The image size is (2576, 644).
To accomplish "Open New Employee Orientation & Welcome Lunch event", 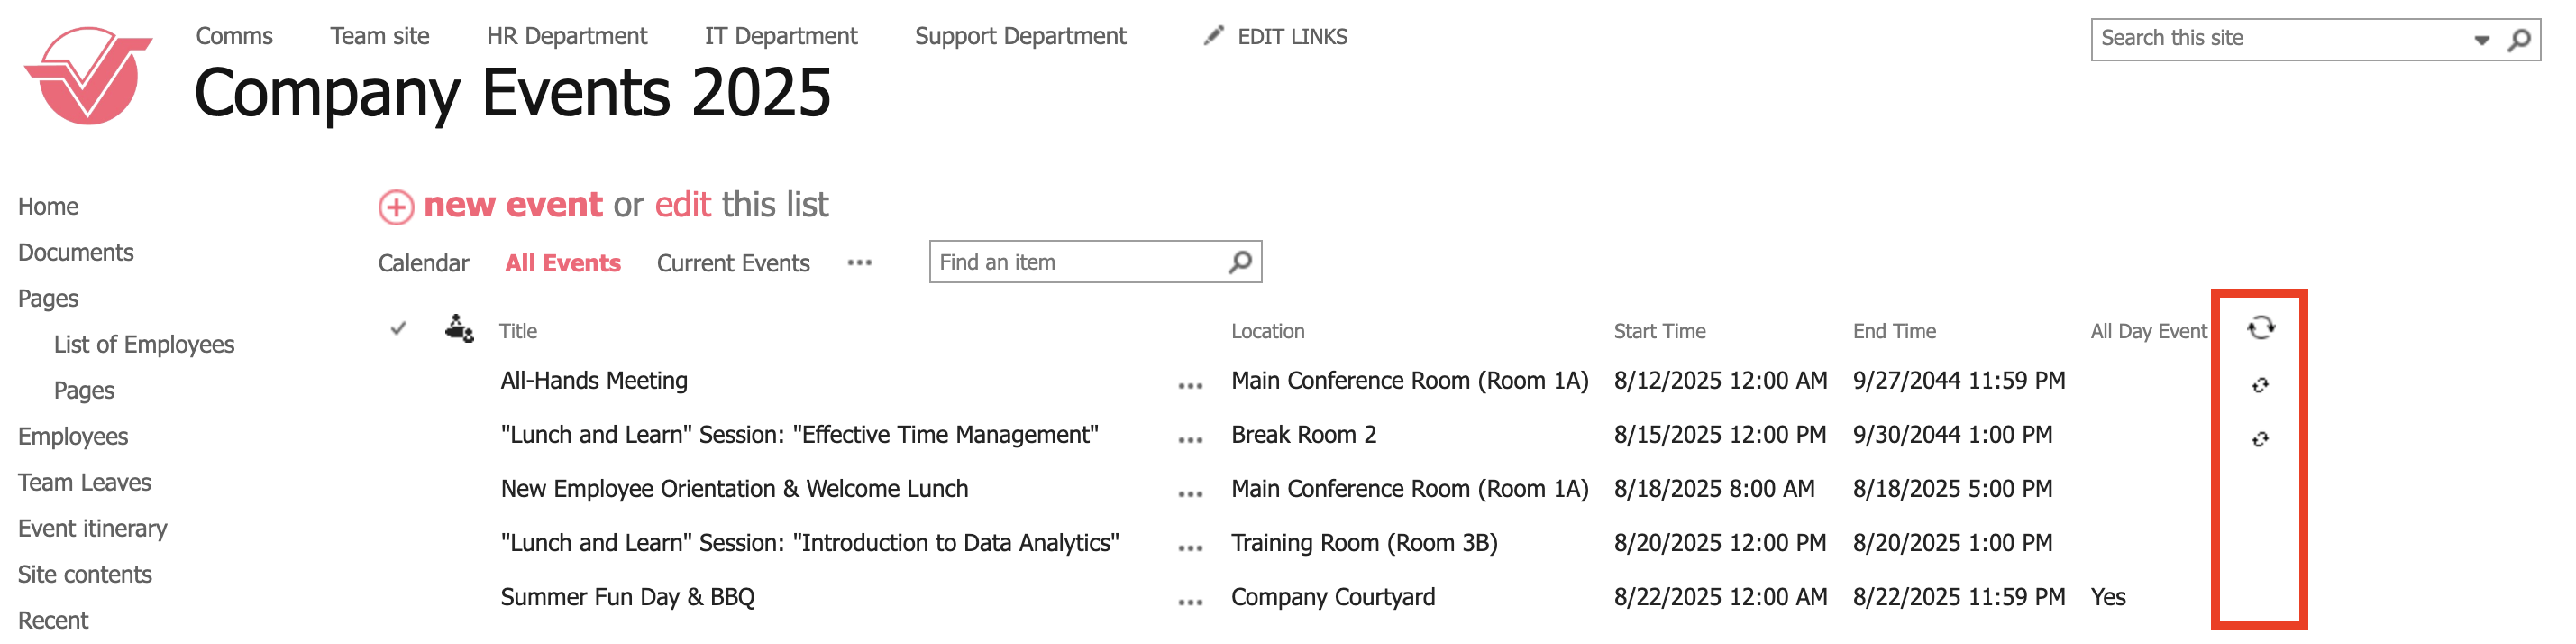I will tap(734, 489).
